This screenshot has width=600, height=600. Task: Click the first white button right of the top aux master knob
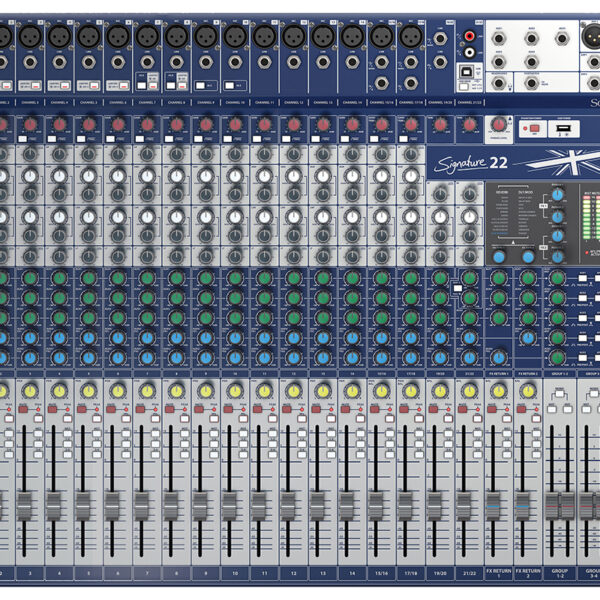click(582, 278)
